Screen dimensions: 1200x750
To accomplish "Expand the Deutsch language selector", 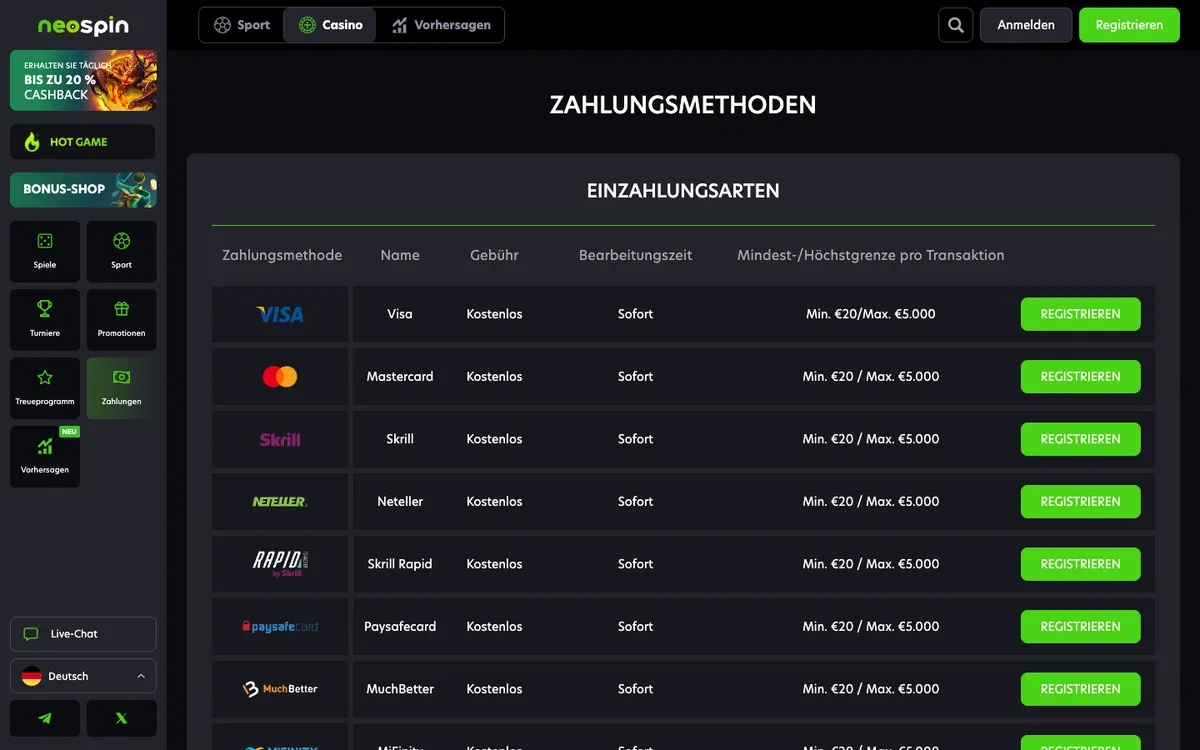I will coord(83,676).
